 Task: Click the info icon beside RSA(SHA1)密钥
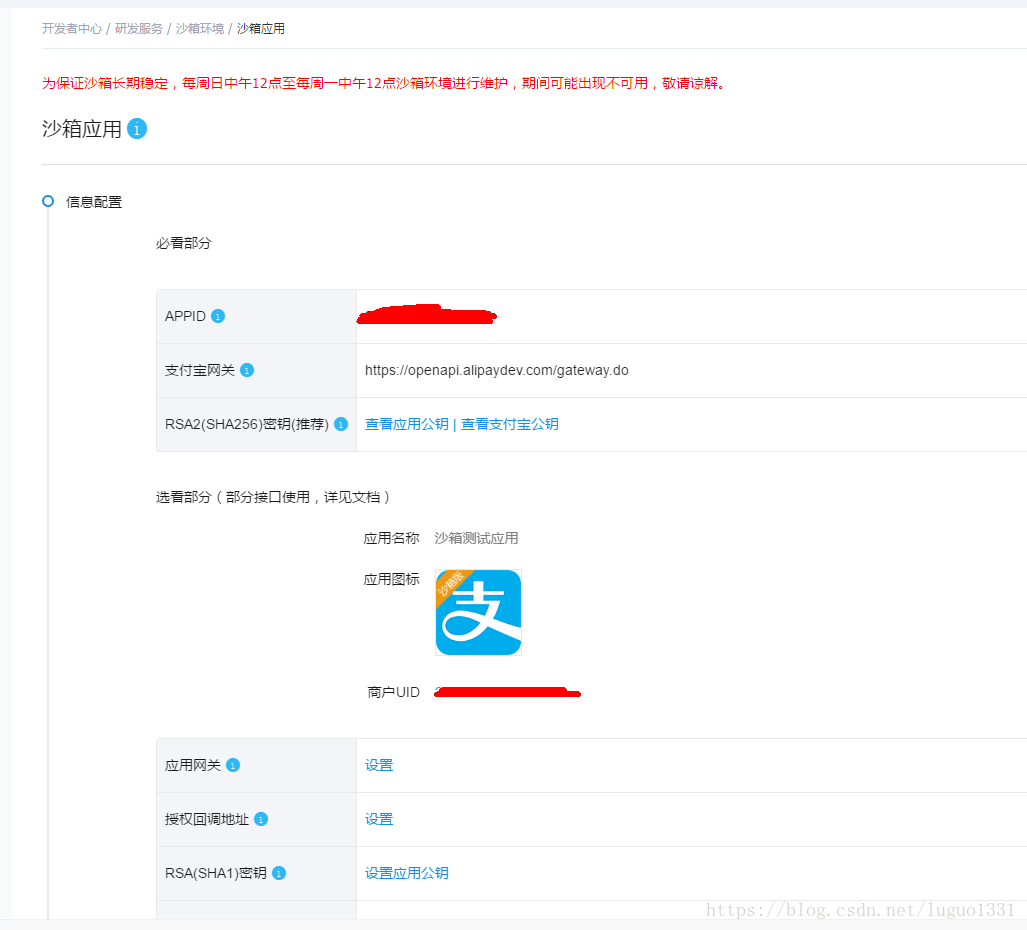coord(279,873)
